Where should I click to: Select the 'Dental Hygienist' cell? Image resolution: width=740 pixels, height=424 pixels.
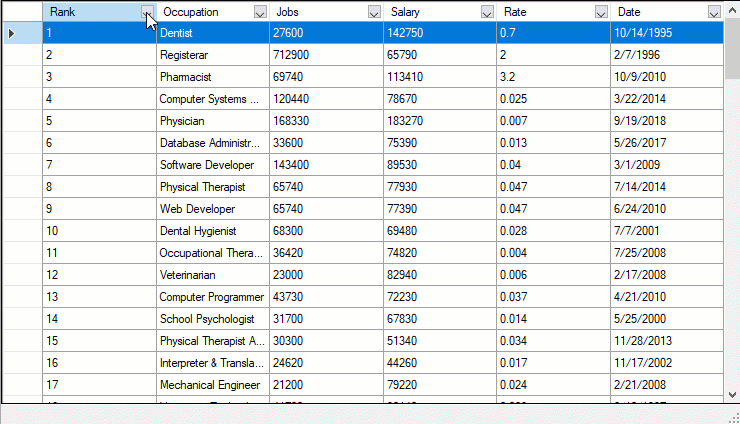pos(213,231)
